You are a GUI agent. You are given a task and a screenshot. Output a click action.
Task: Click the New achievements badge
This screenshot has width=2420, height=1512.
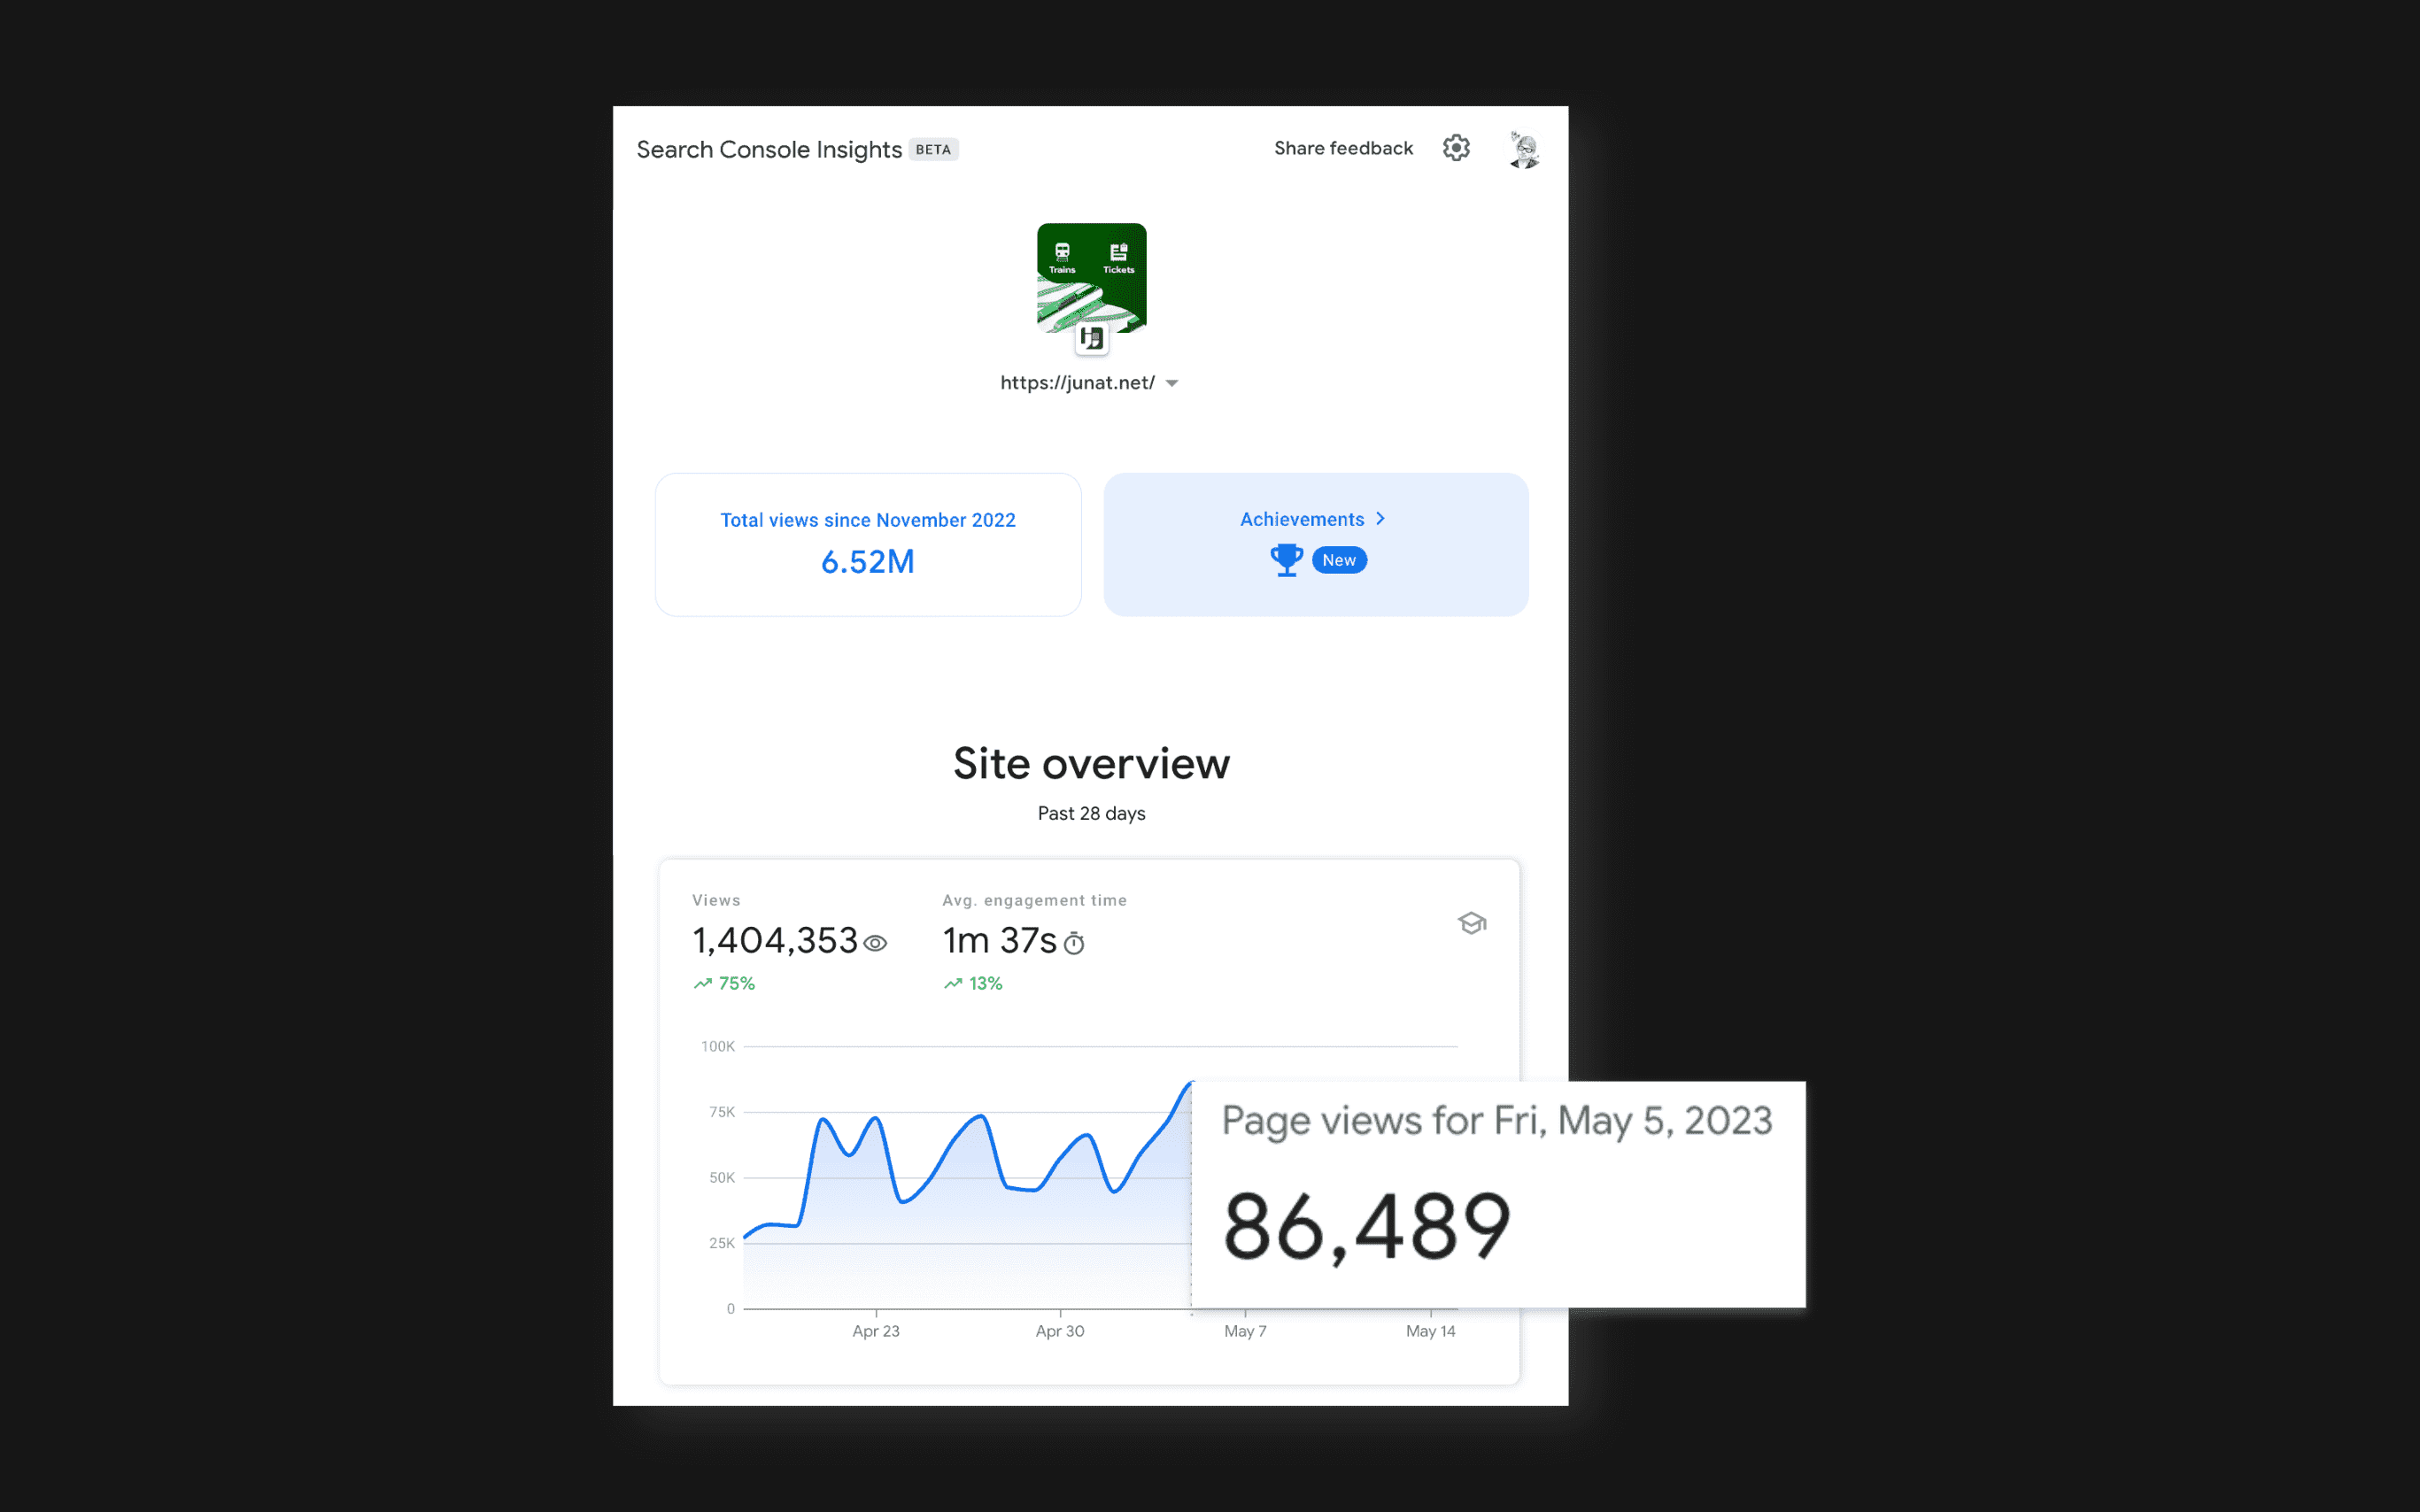click(1339, 560)
